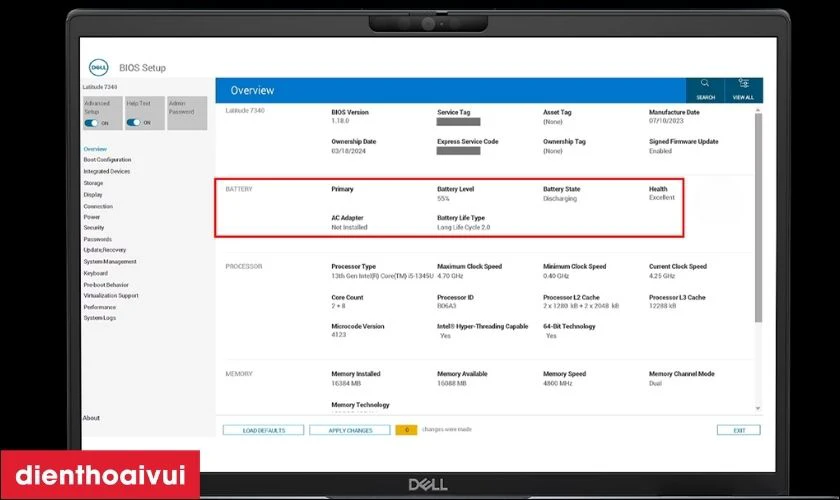Screen dimensions: 840x500
Task: Click the Exit button
Action: (738, 430)
